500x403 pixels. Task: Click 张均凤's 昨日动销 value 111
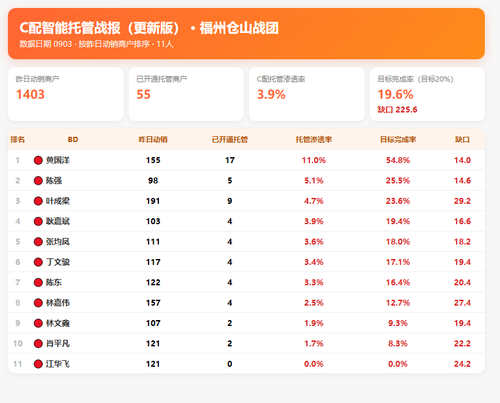coord(153,242)
